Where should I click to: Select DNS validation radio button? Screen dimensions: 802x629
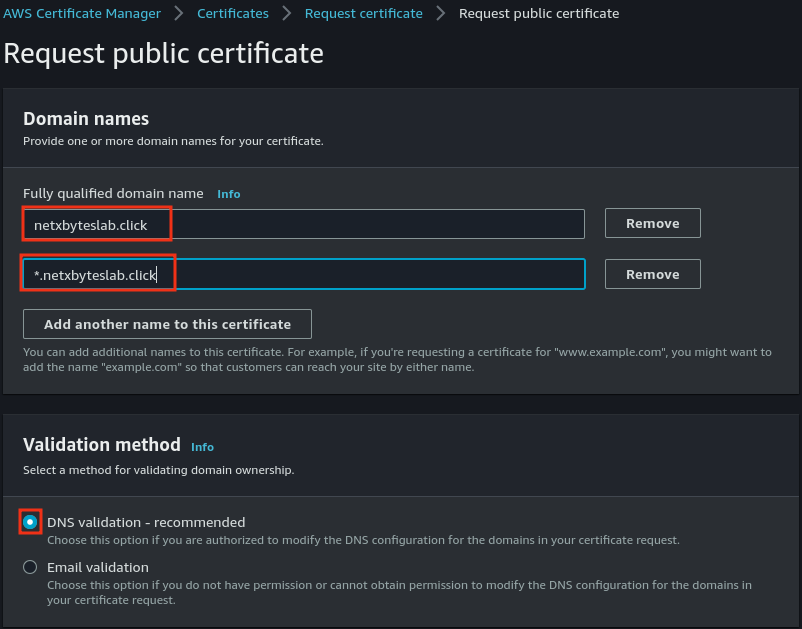30,522
